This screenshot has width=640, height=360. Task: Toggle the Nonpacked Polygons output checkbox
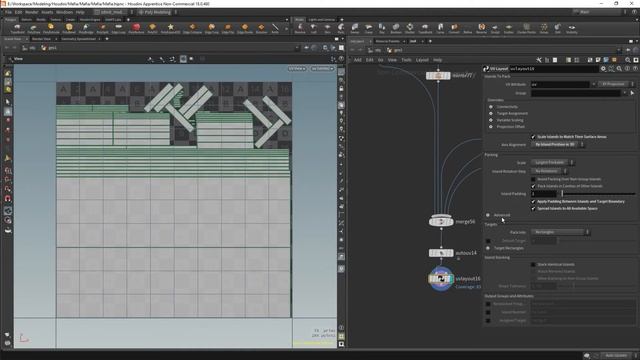(x=488, y=304)
